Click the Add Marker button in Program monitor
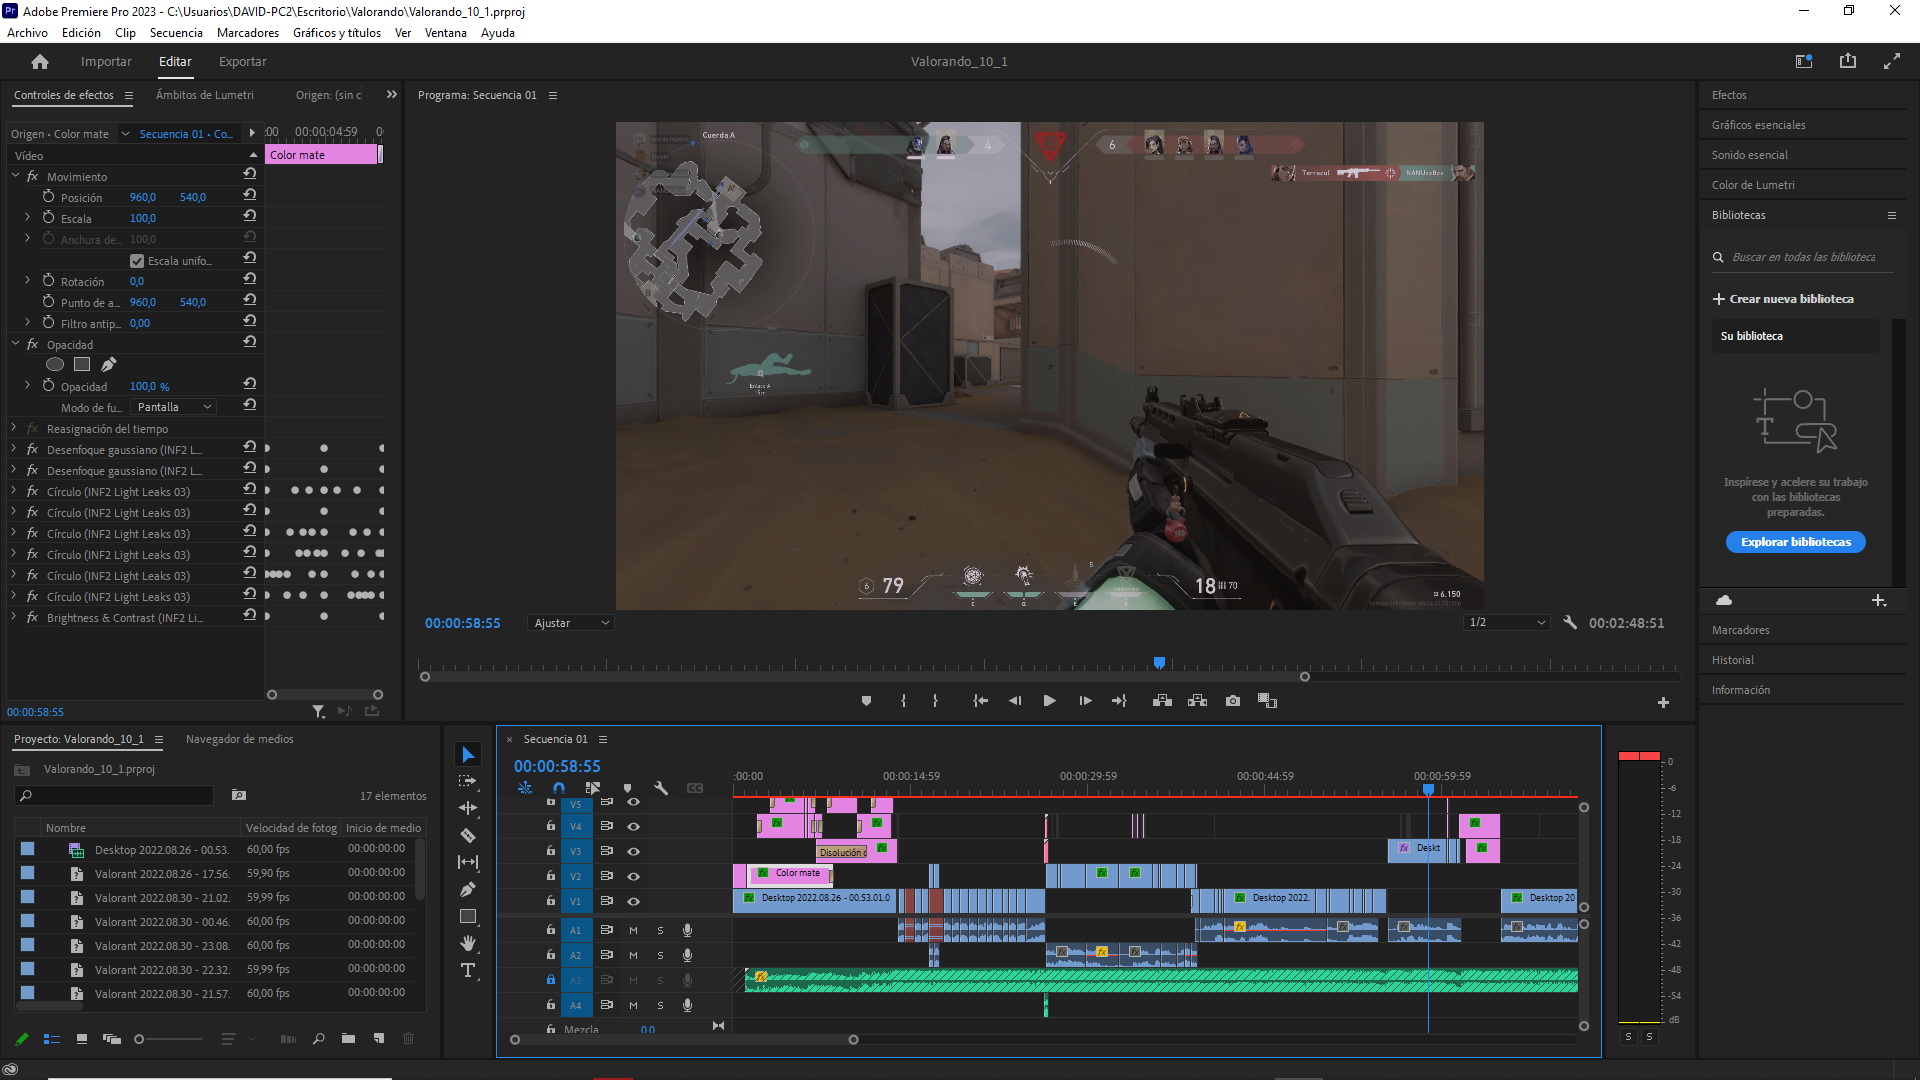1920x1080 pixels. click(x=866, y=701)
